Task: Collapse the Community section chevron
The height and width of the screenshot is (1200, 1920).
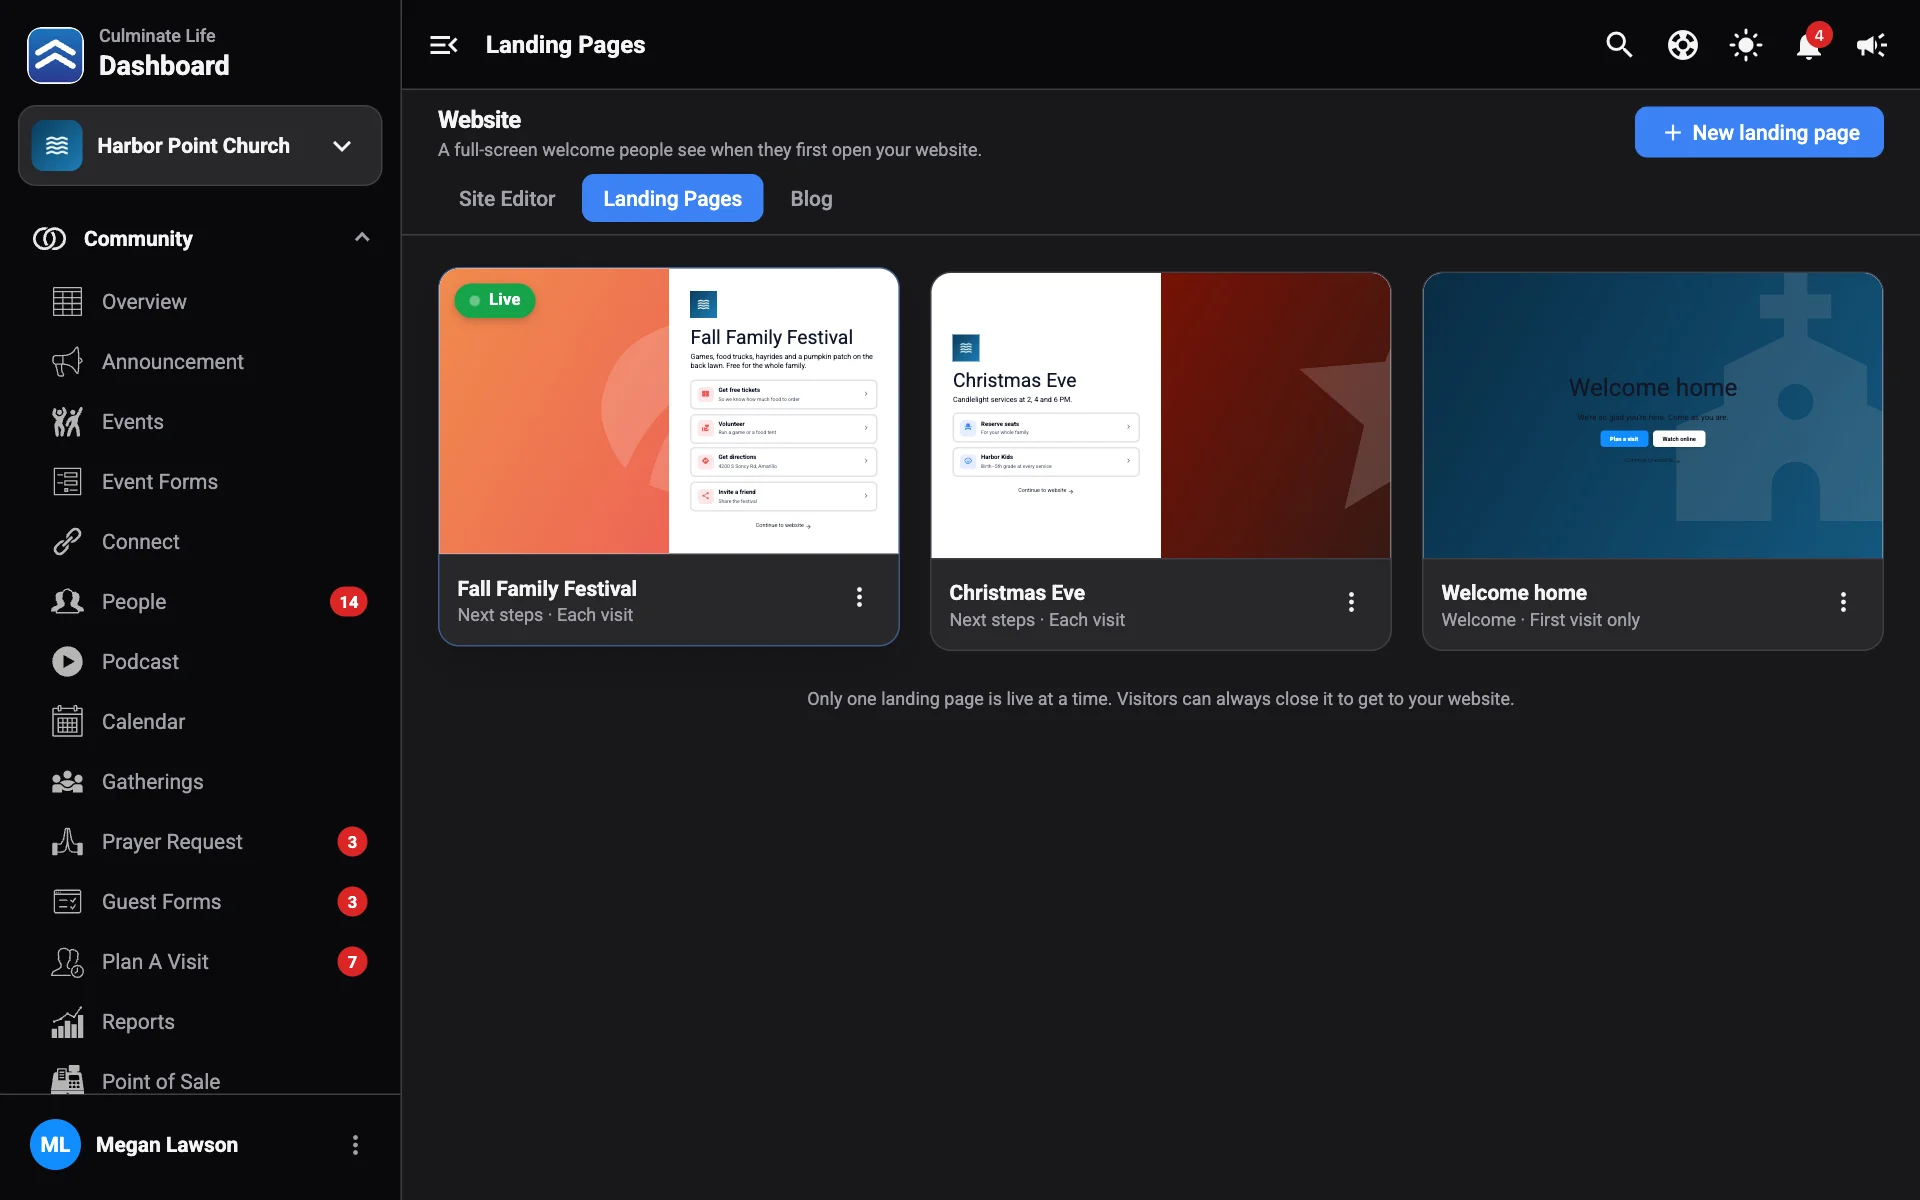Action: point(362,238)
